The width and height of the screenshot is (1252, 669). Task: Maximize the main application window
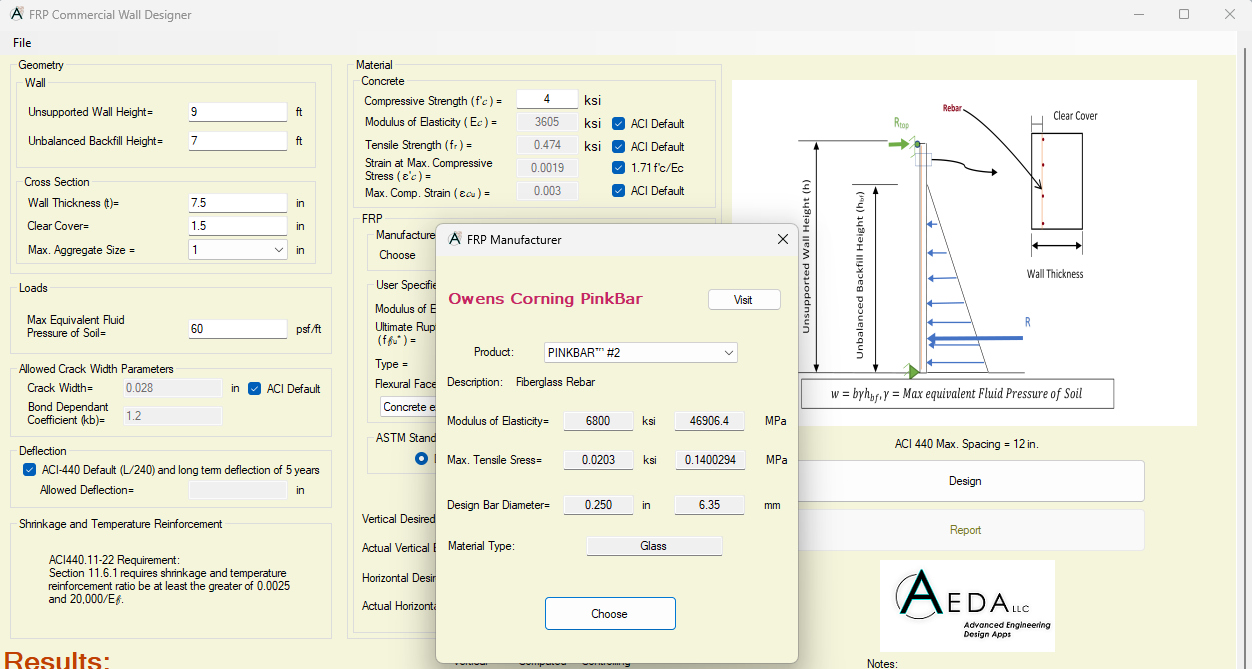pyautogui.click(x=1184, y=14)
